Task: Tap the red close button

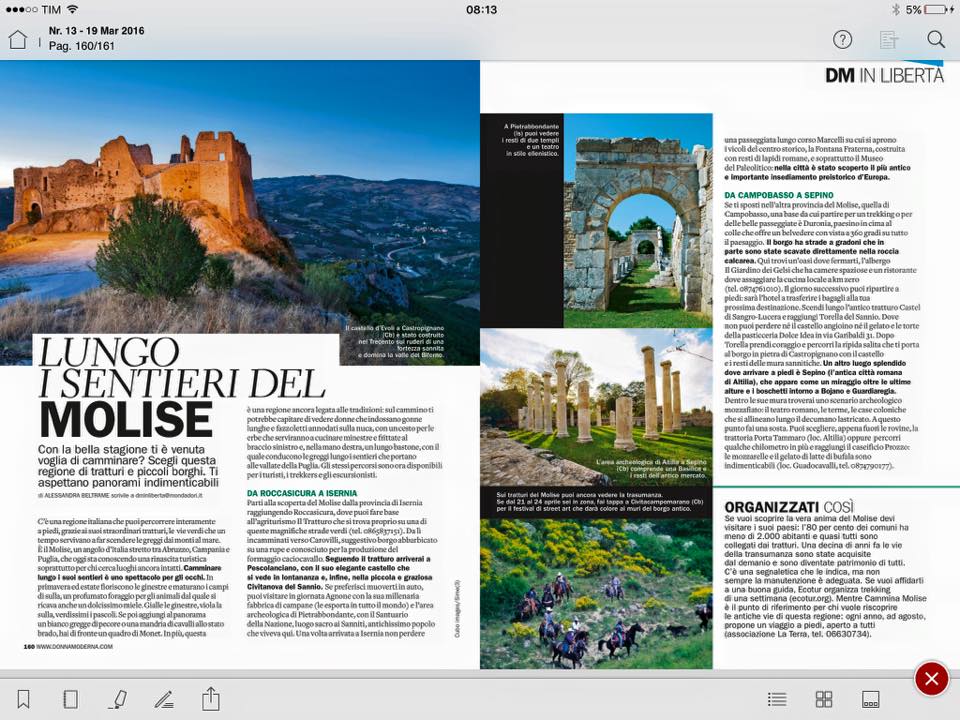Action: [931, 678]
